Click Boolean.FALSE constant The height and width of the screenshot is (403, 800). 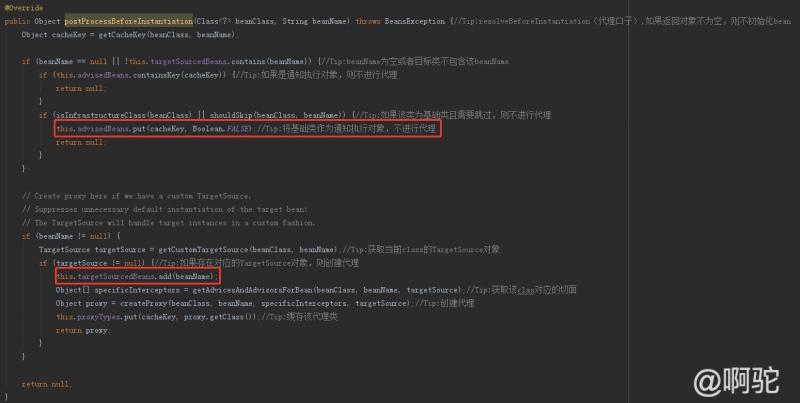click(x=222, y=129)
